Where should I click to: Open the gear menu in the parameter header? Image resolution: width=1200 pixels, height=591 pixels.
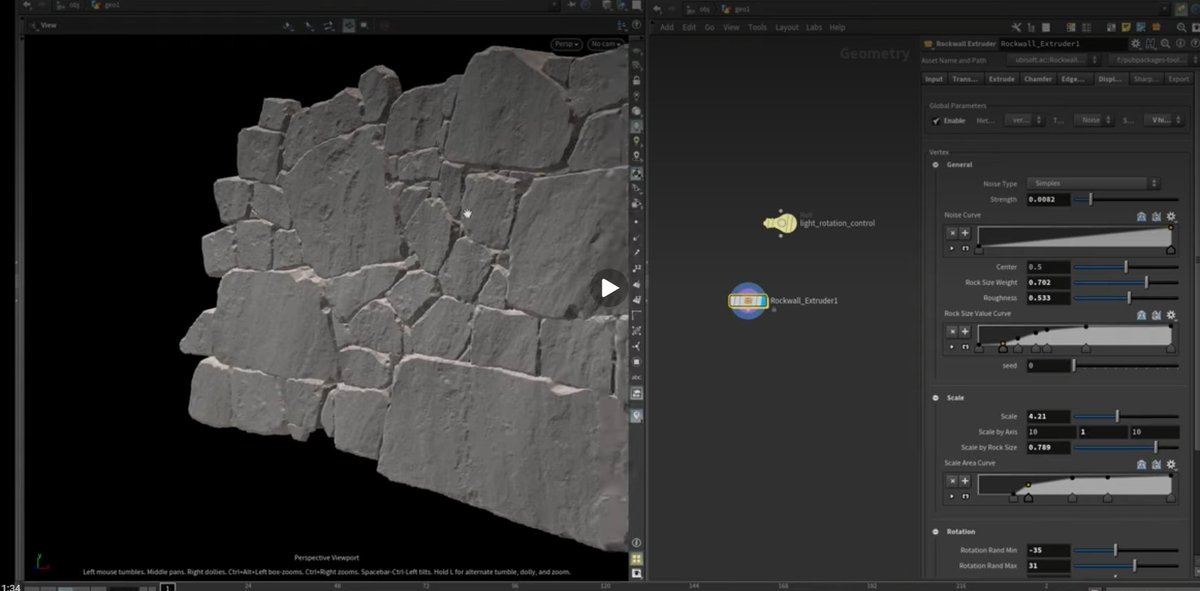click(x=1134, y=44)
